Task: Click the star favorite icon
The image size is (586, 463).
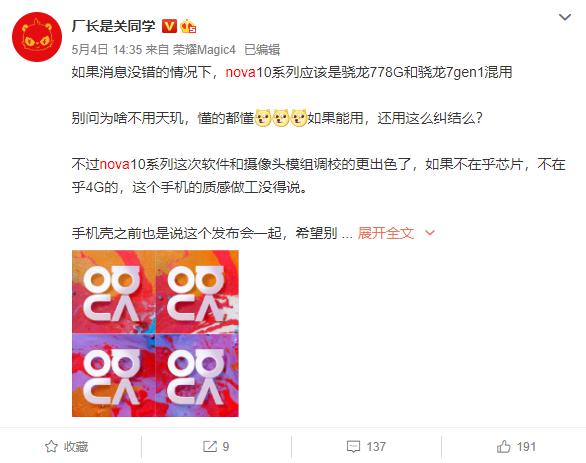Action: coord(51,446)
